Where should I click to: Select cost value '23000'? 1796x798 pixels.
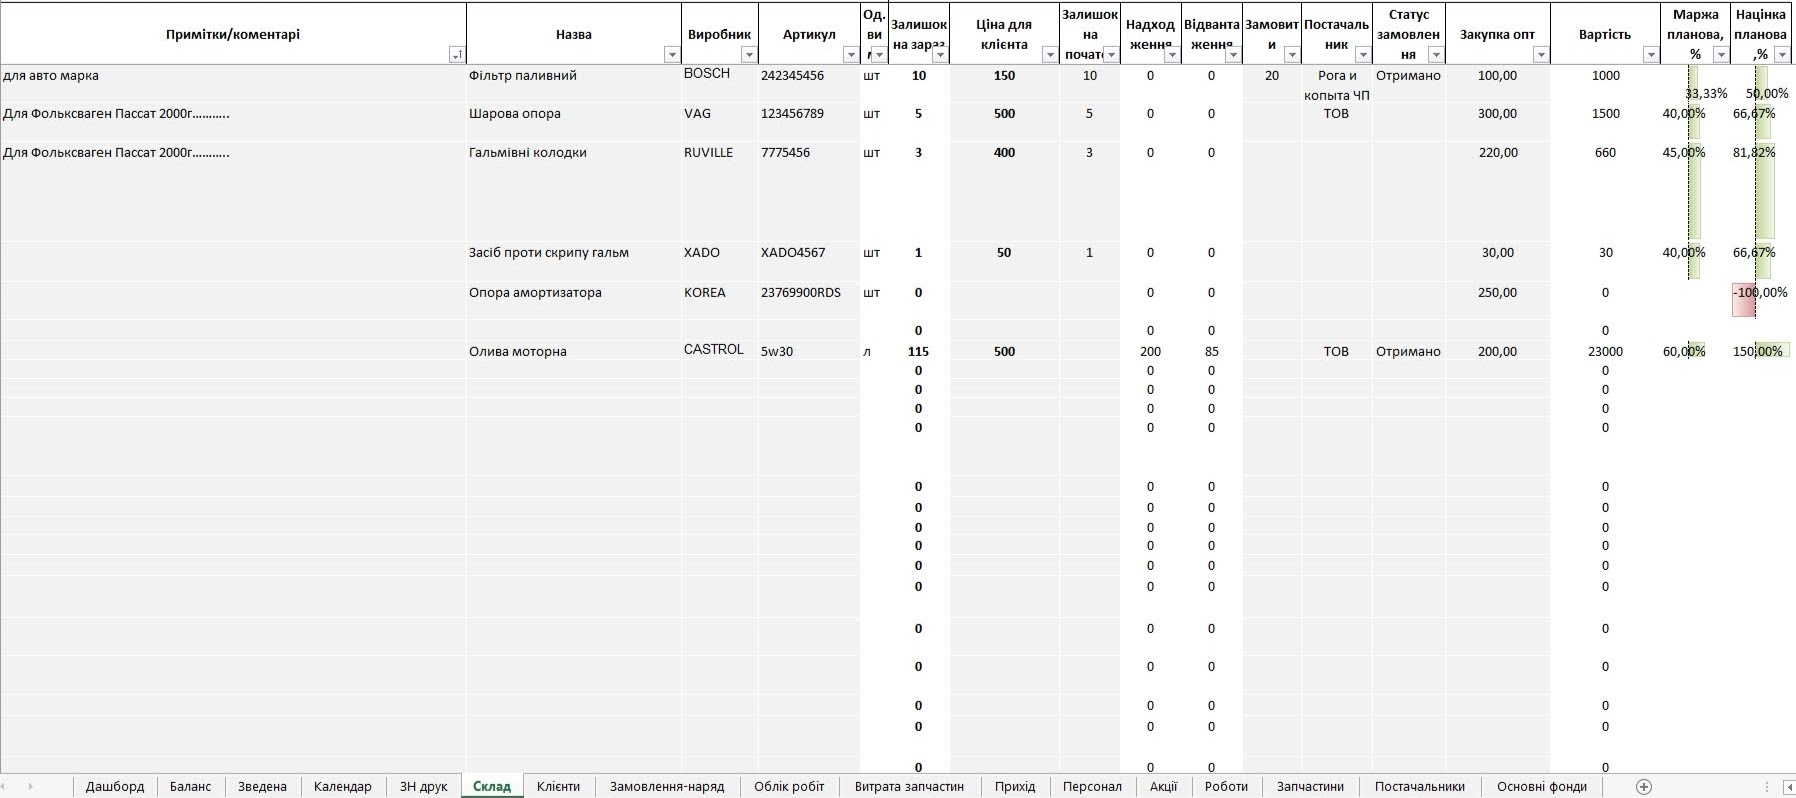coord(1605,351)
